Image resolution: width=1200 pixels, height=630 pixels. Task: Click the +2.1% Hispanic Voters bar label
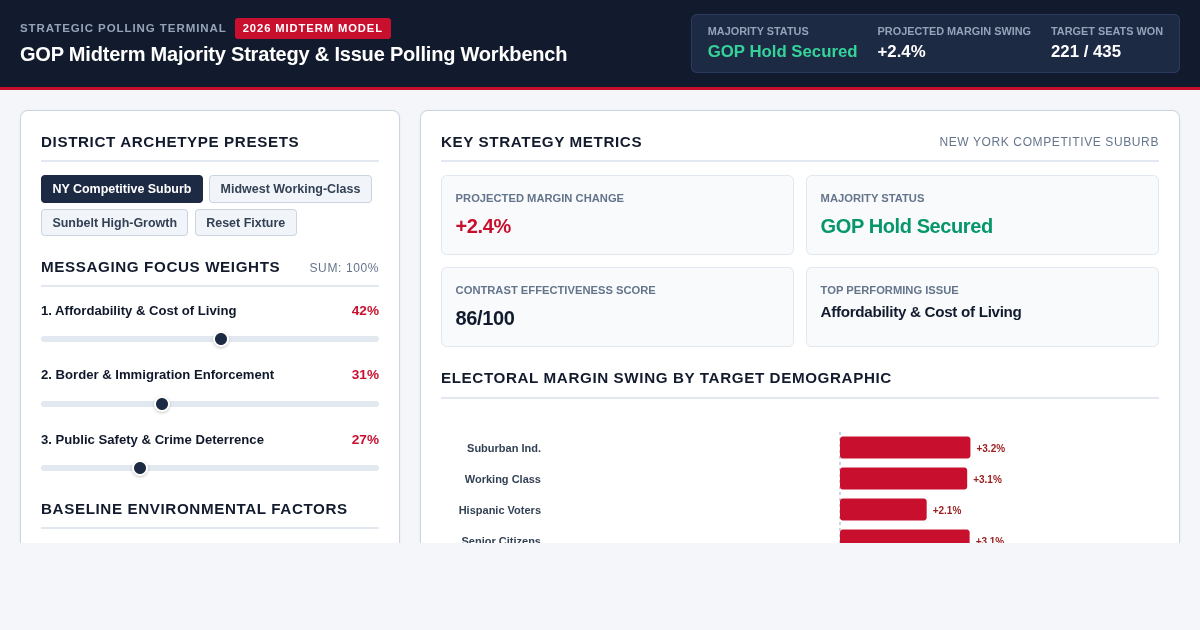tap(947, 511)
